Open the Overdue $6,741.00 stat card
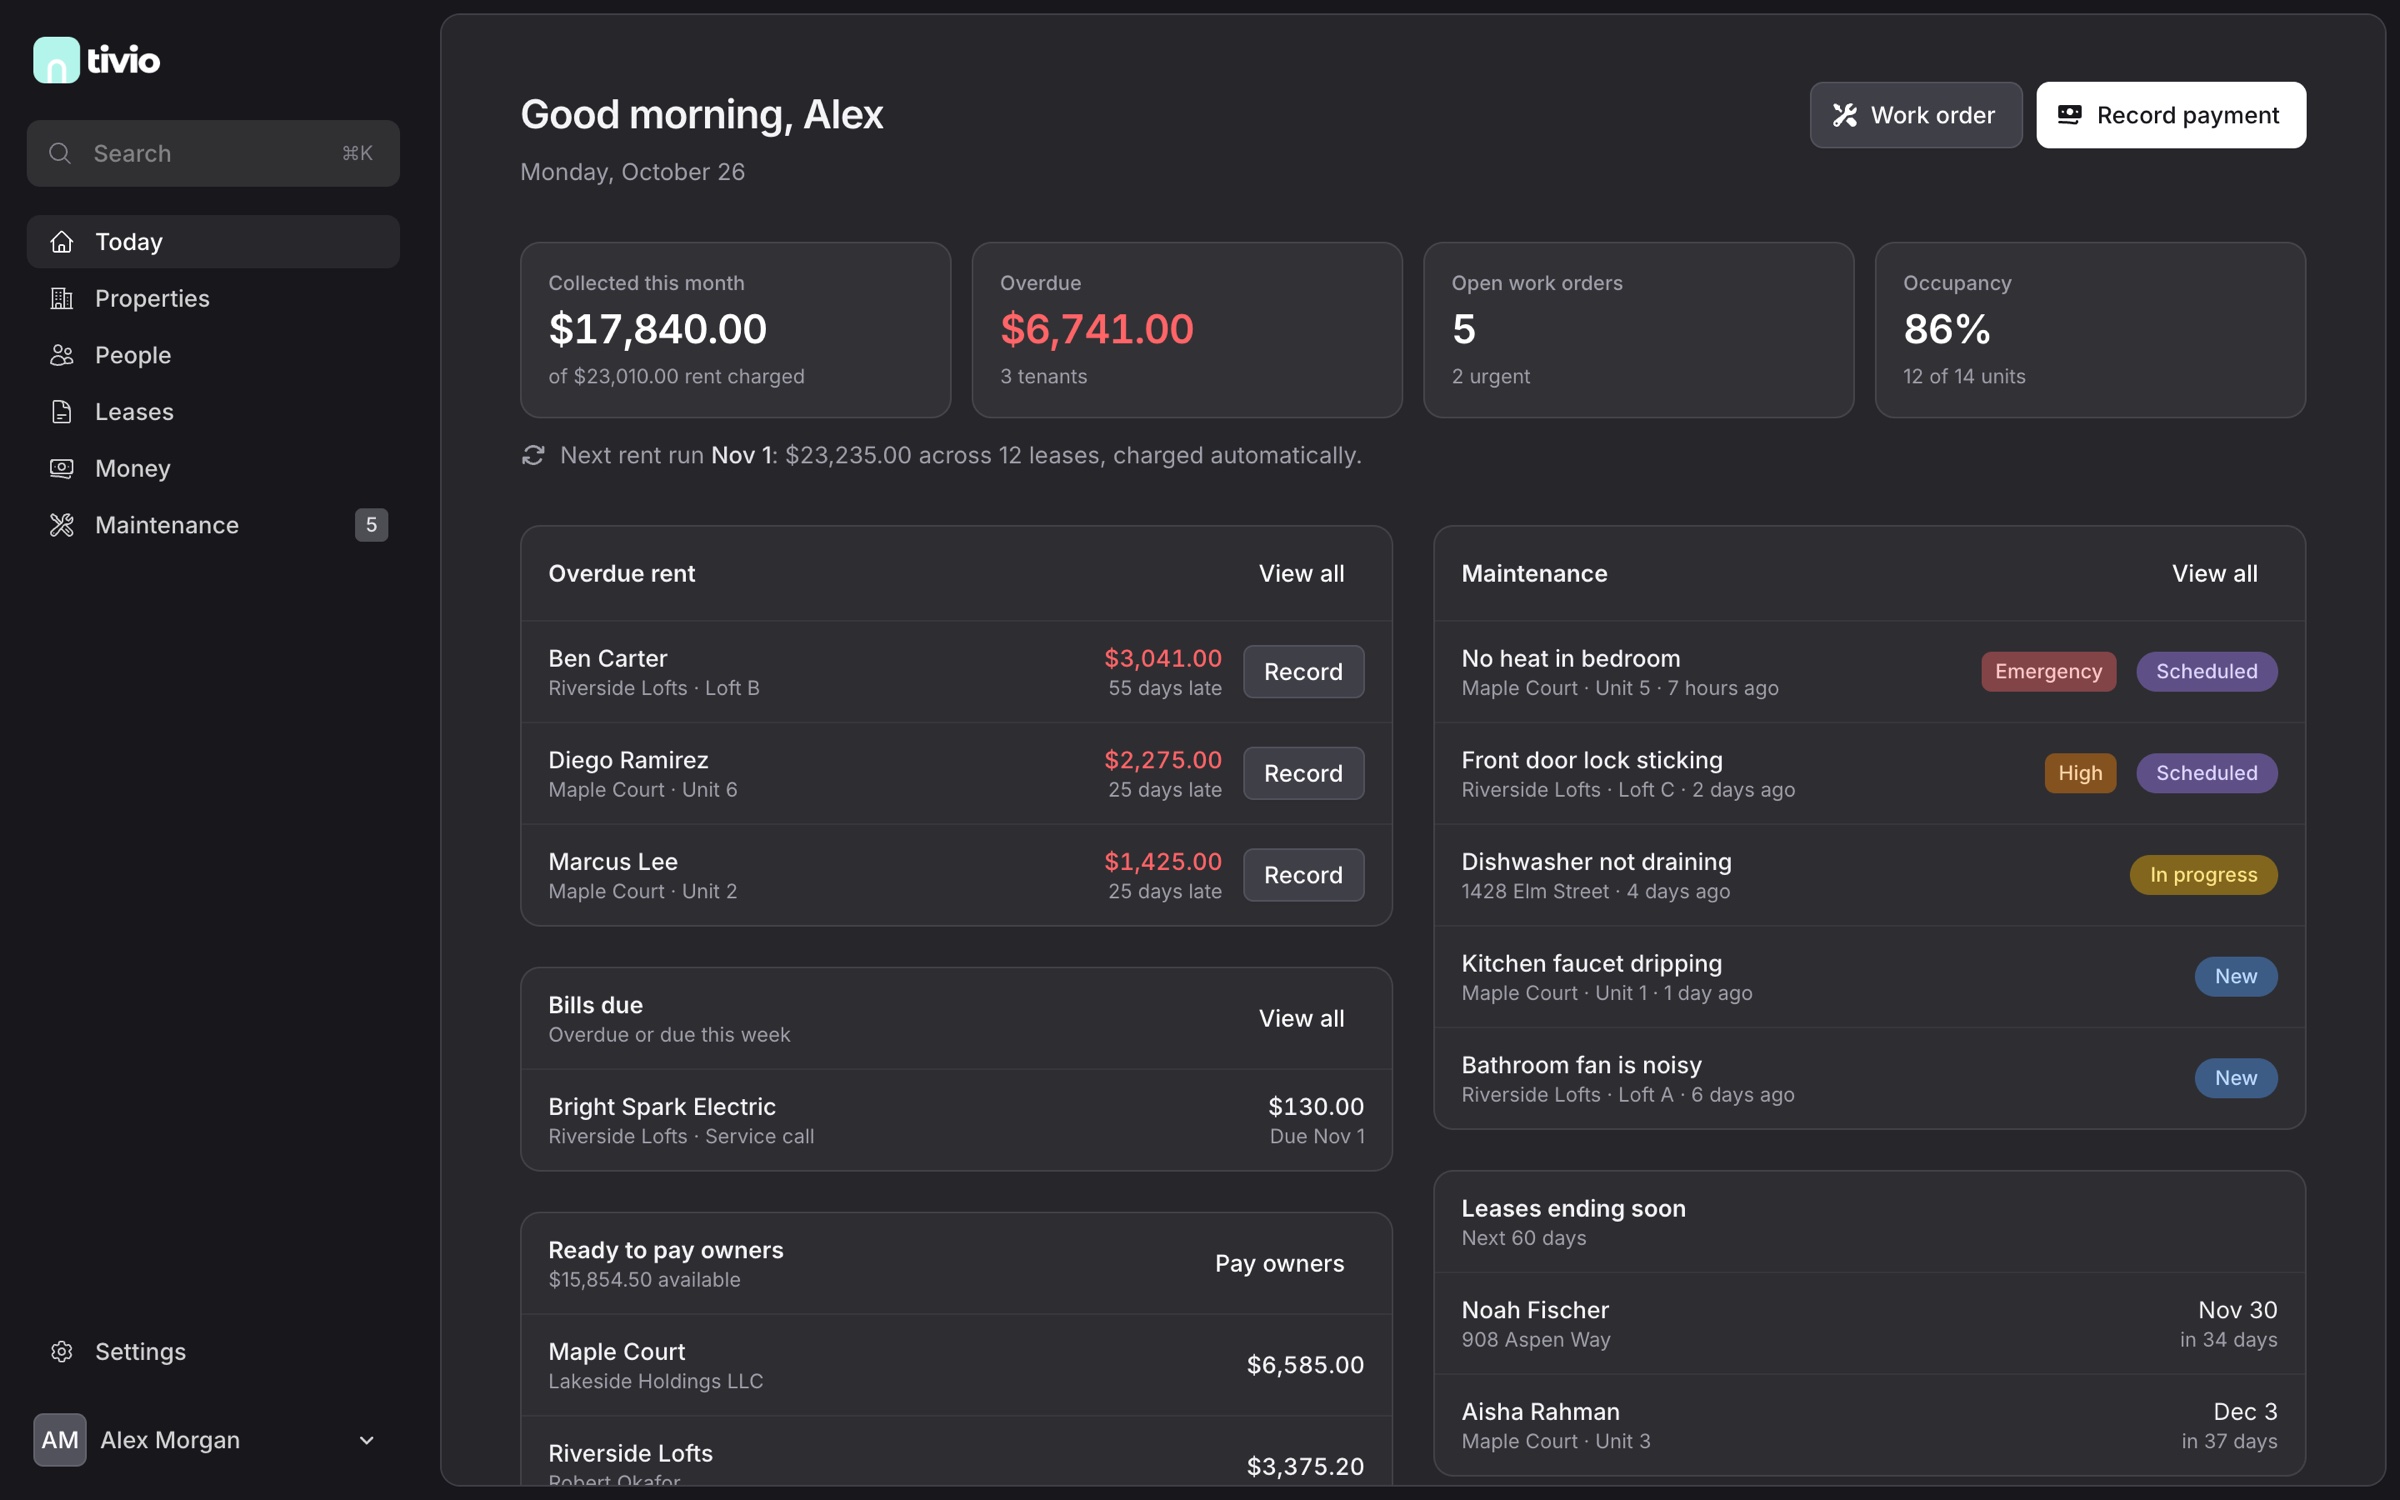 pyautogui.click(x=1187, y=330)
